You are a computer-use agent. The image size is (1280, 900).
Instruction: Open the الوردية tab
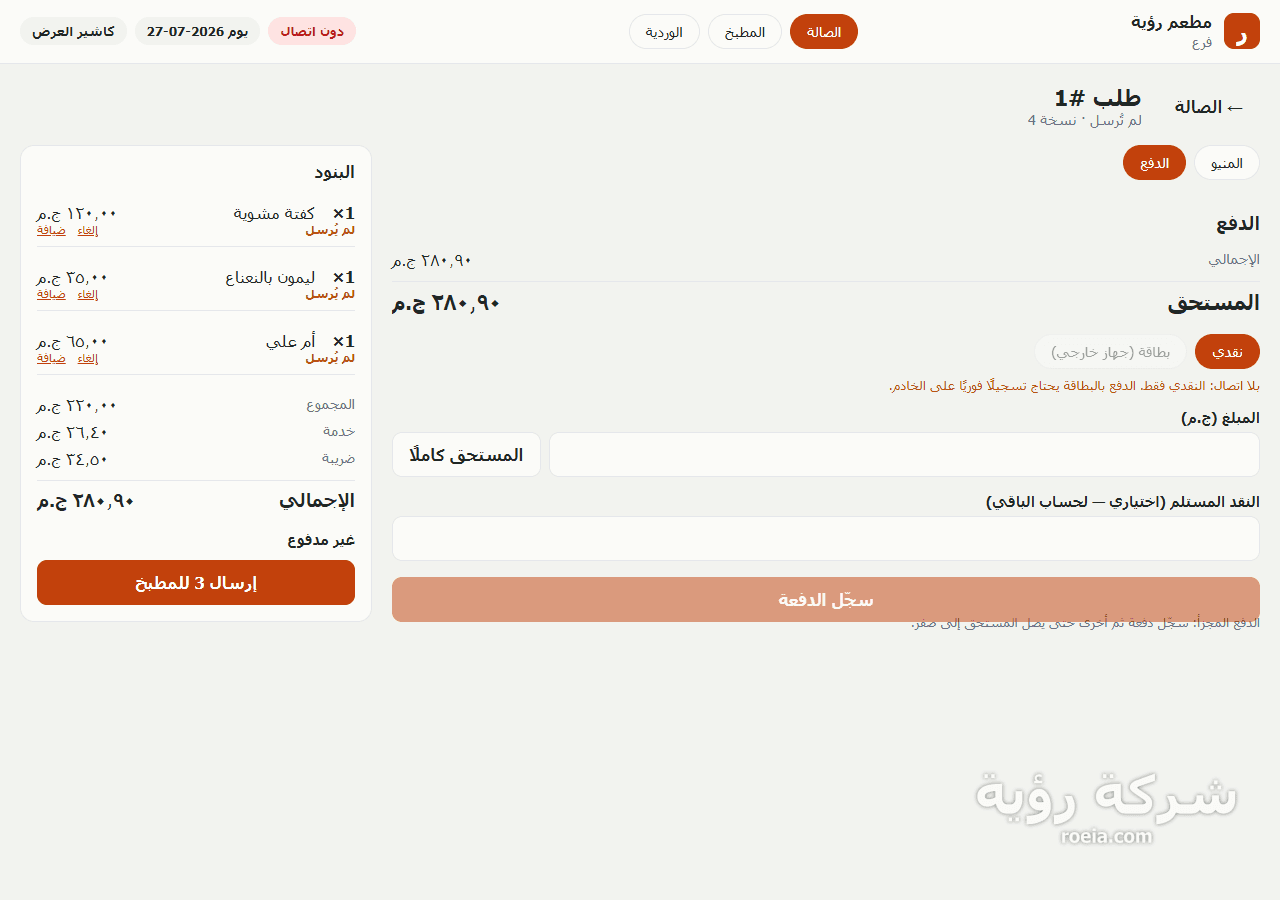point(664,31)
